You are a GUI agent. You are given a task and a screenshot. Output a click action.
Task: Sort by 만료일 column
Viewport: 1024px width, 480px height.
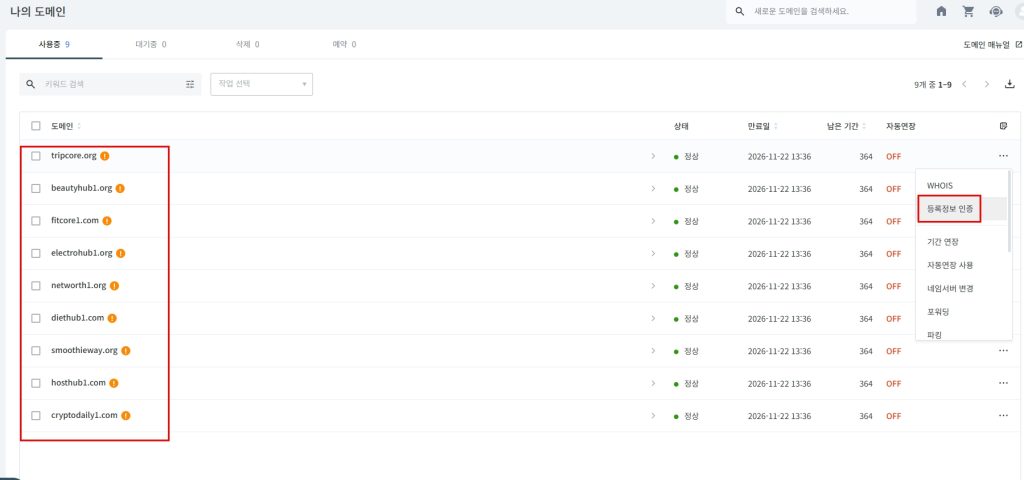coord(762,126)
